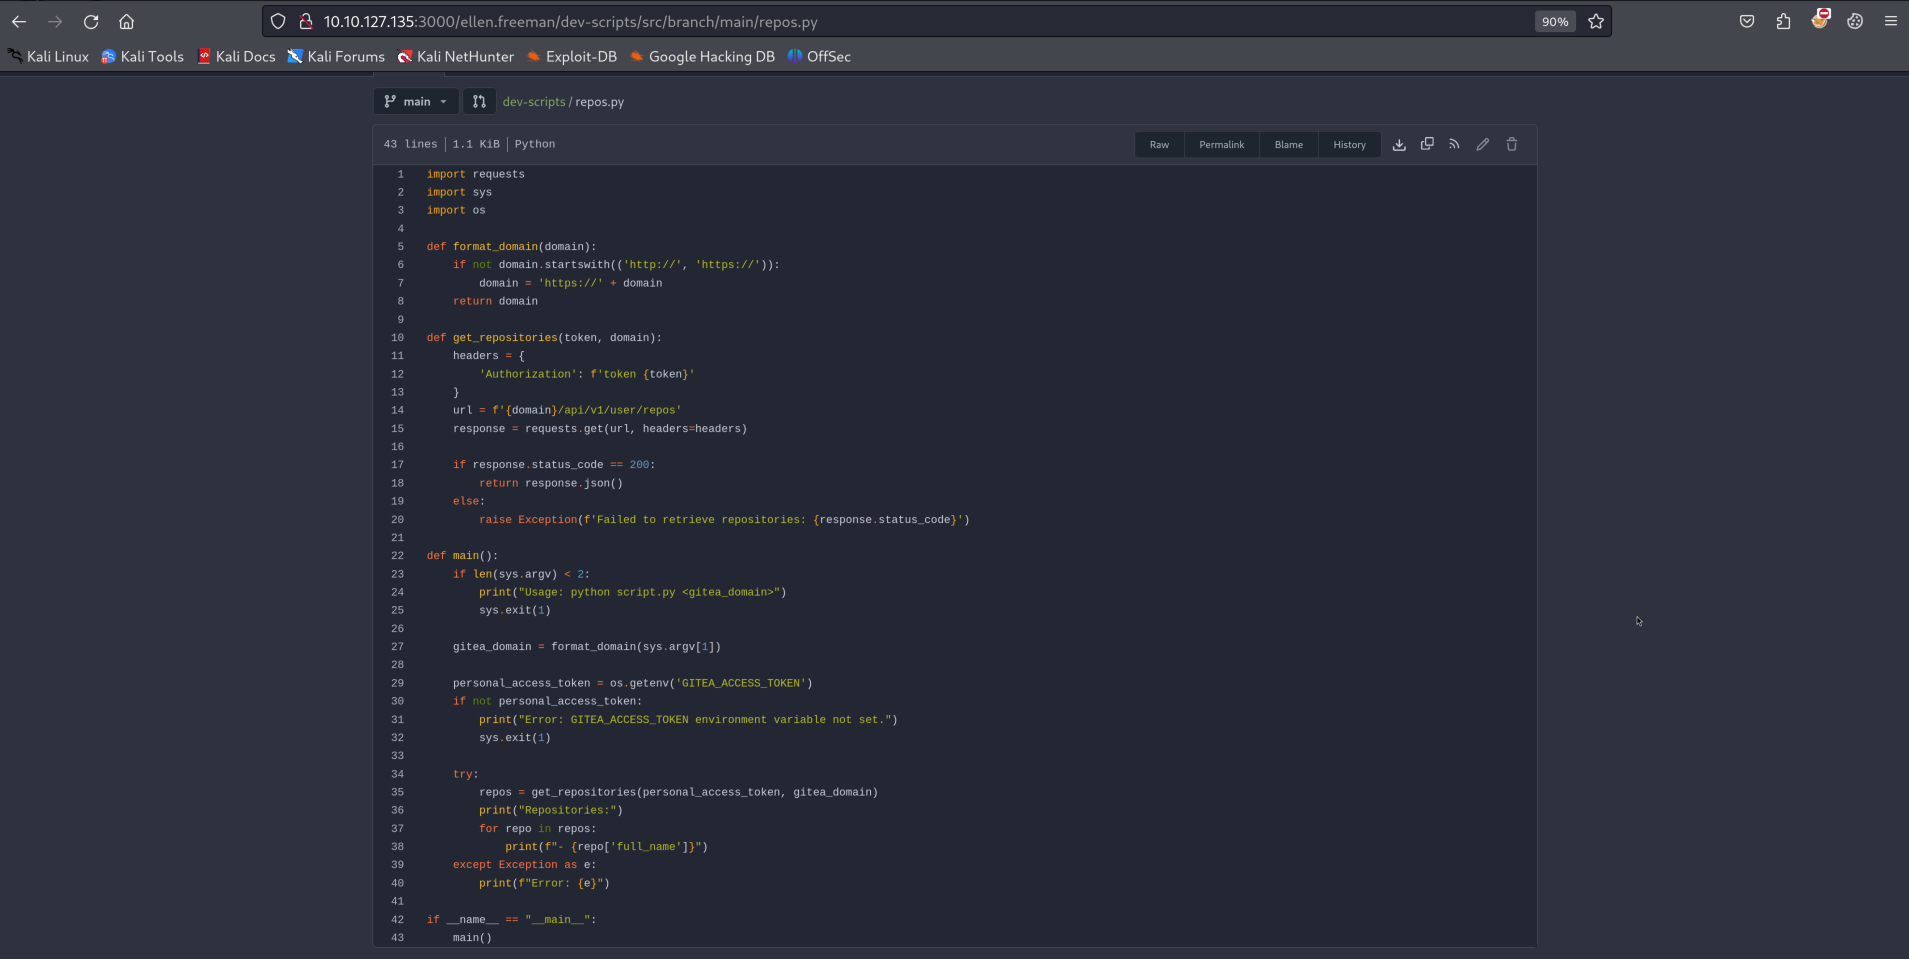Get the Permalink for this file

[1221, 145]
